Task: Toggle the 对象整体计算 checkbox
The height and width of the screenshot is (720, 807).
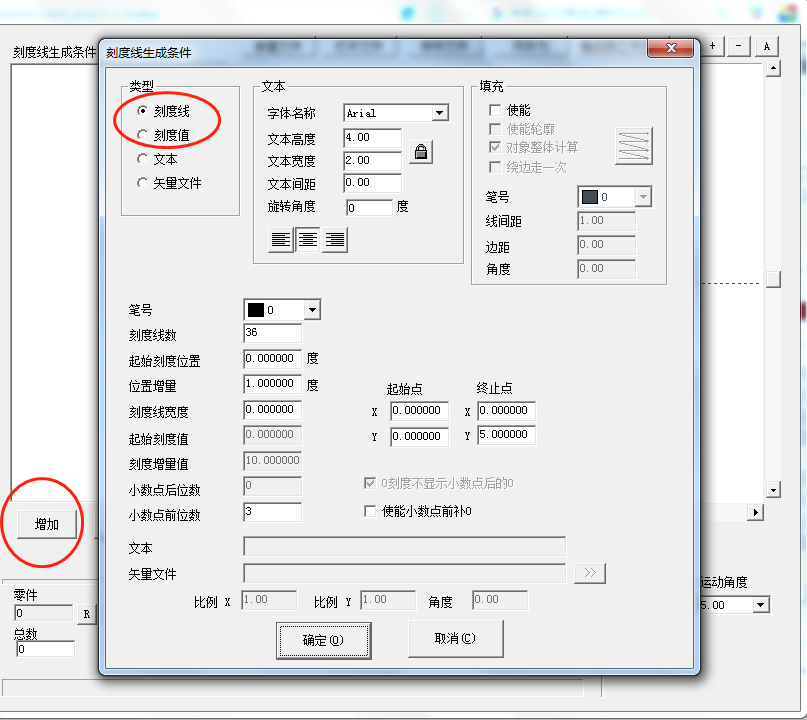Action: click(495, 148)
